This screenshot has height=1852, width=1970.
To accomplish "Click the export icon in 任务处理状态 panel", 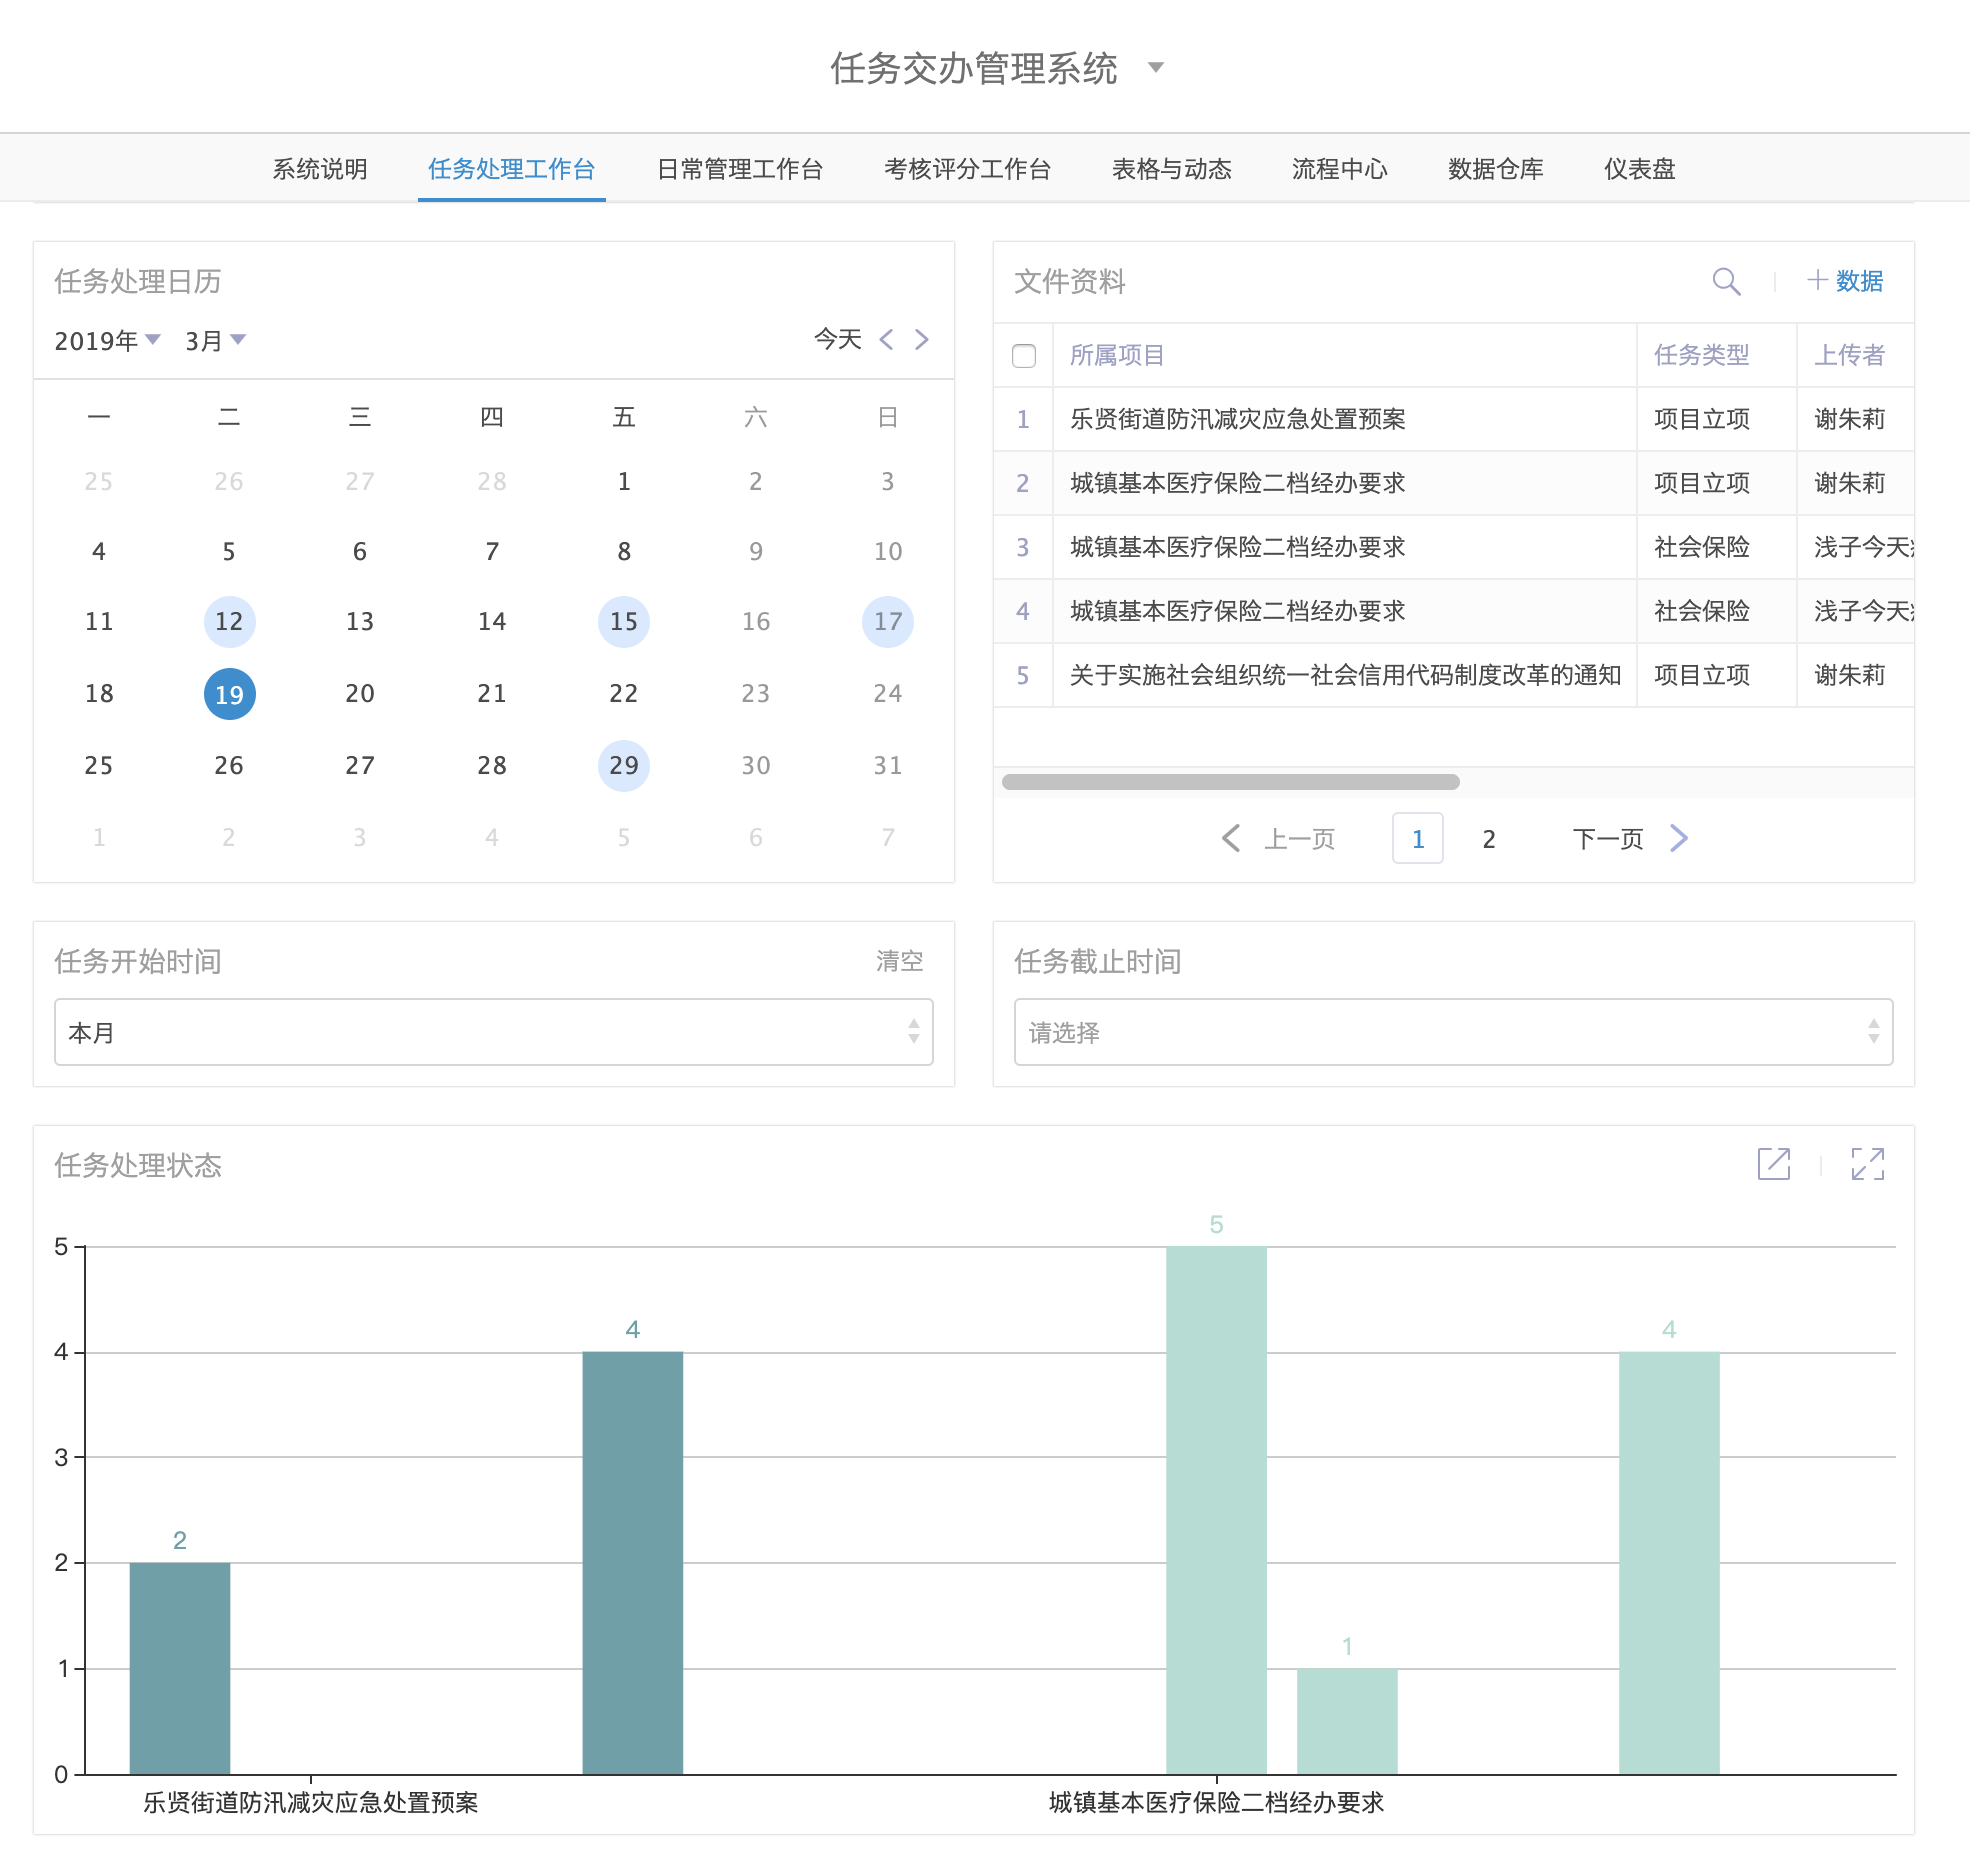I will click(1774, 1164).
